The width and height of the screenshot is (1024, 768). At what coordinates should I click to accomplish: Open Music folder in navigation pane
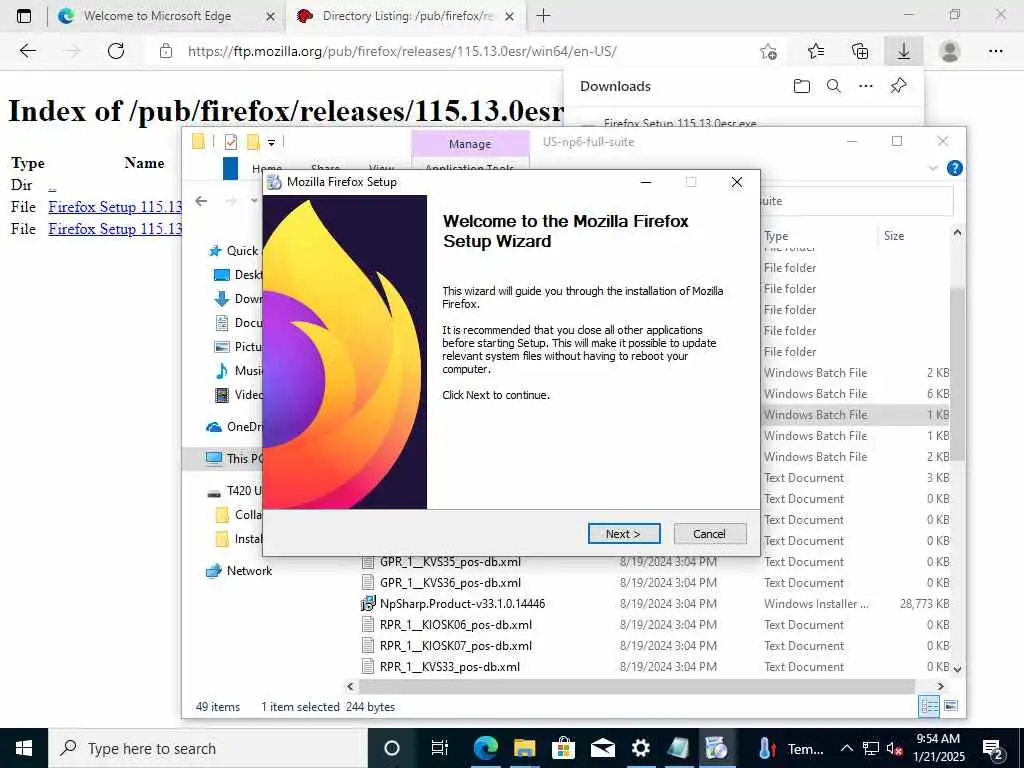[239, 371]
